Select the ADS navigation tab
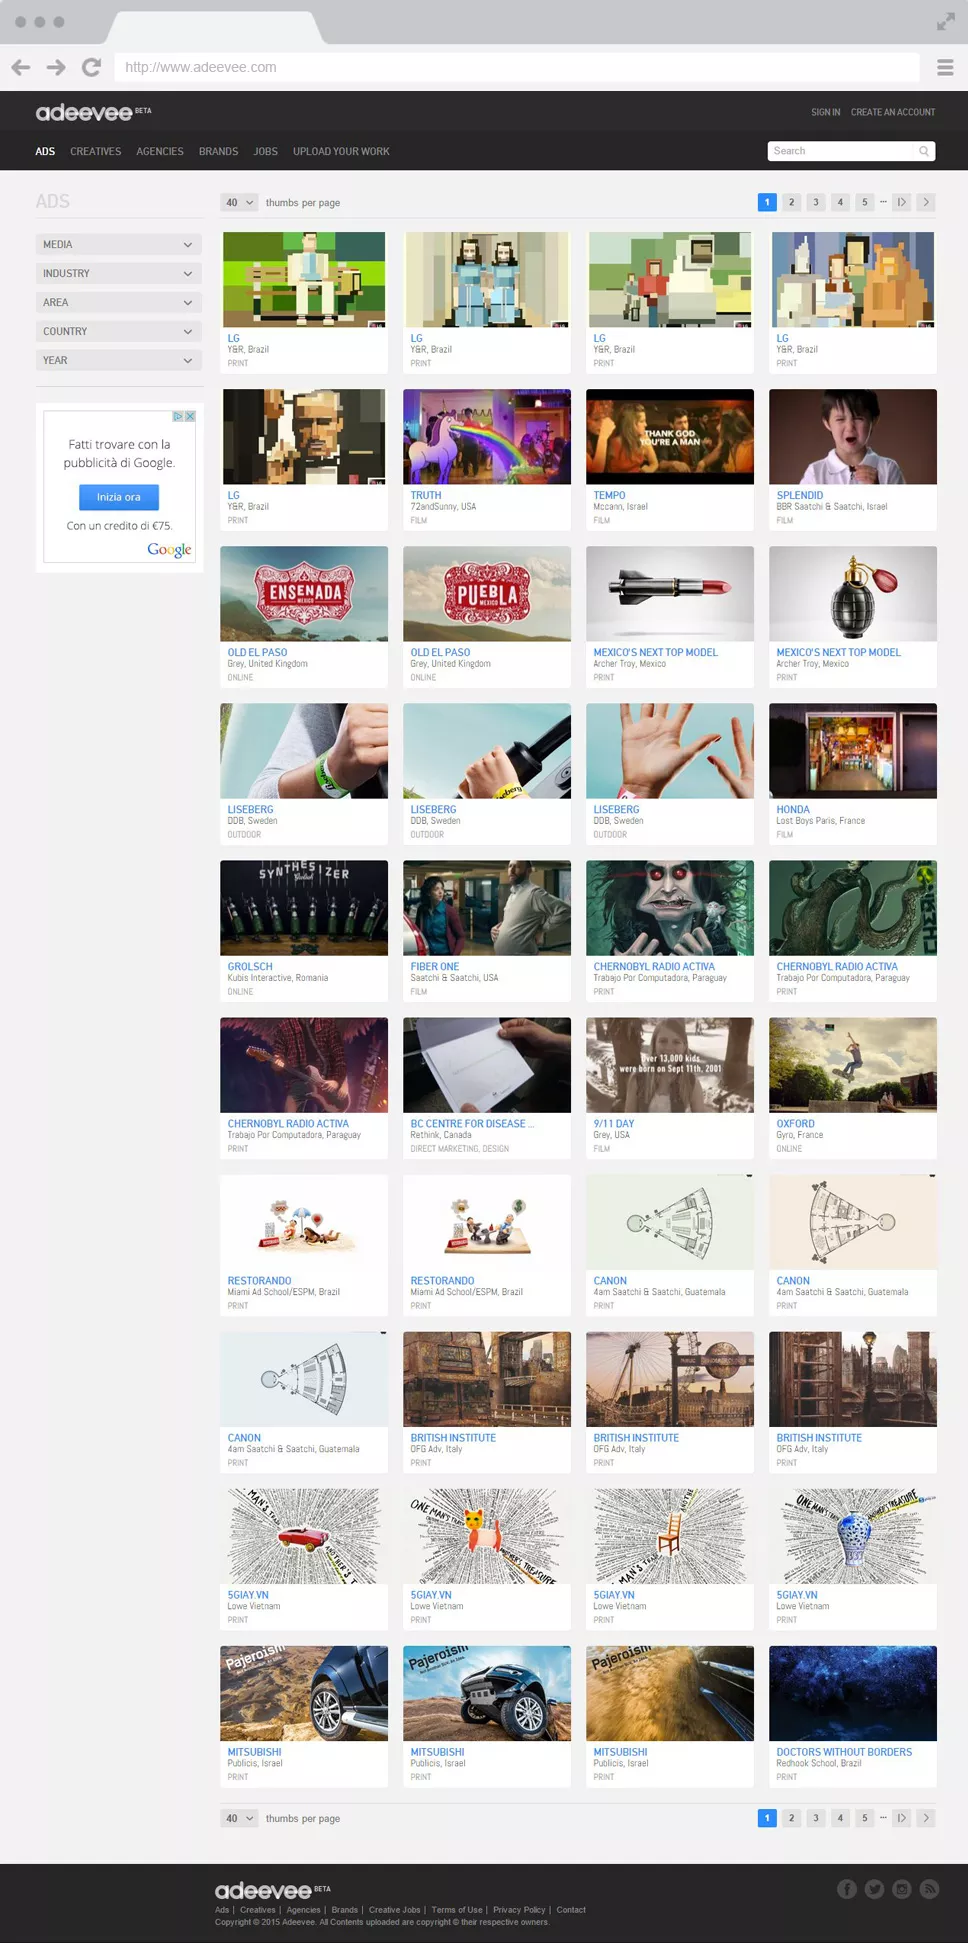This screenshot has height=1943, width=968. 45,151
